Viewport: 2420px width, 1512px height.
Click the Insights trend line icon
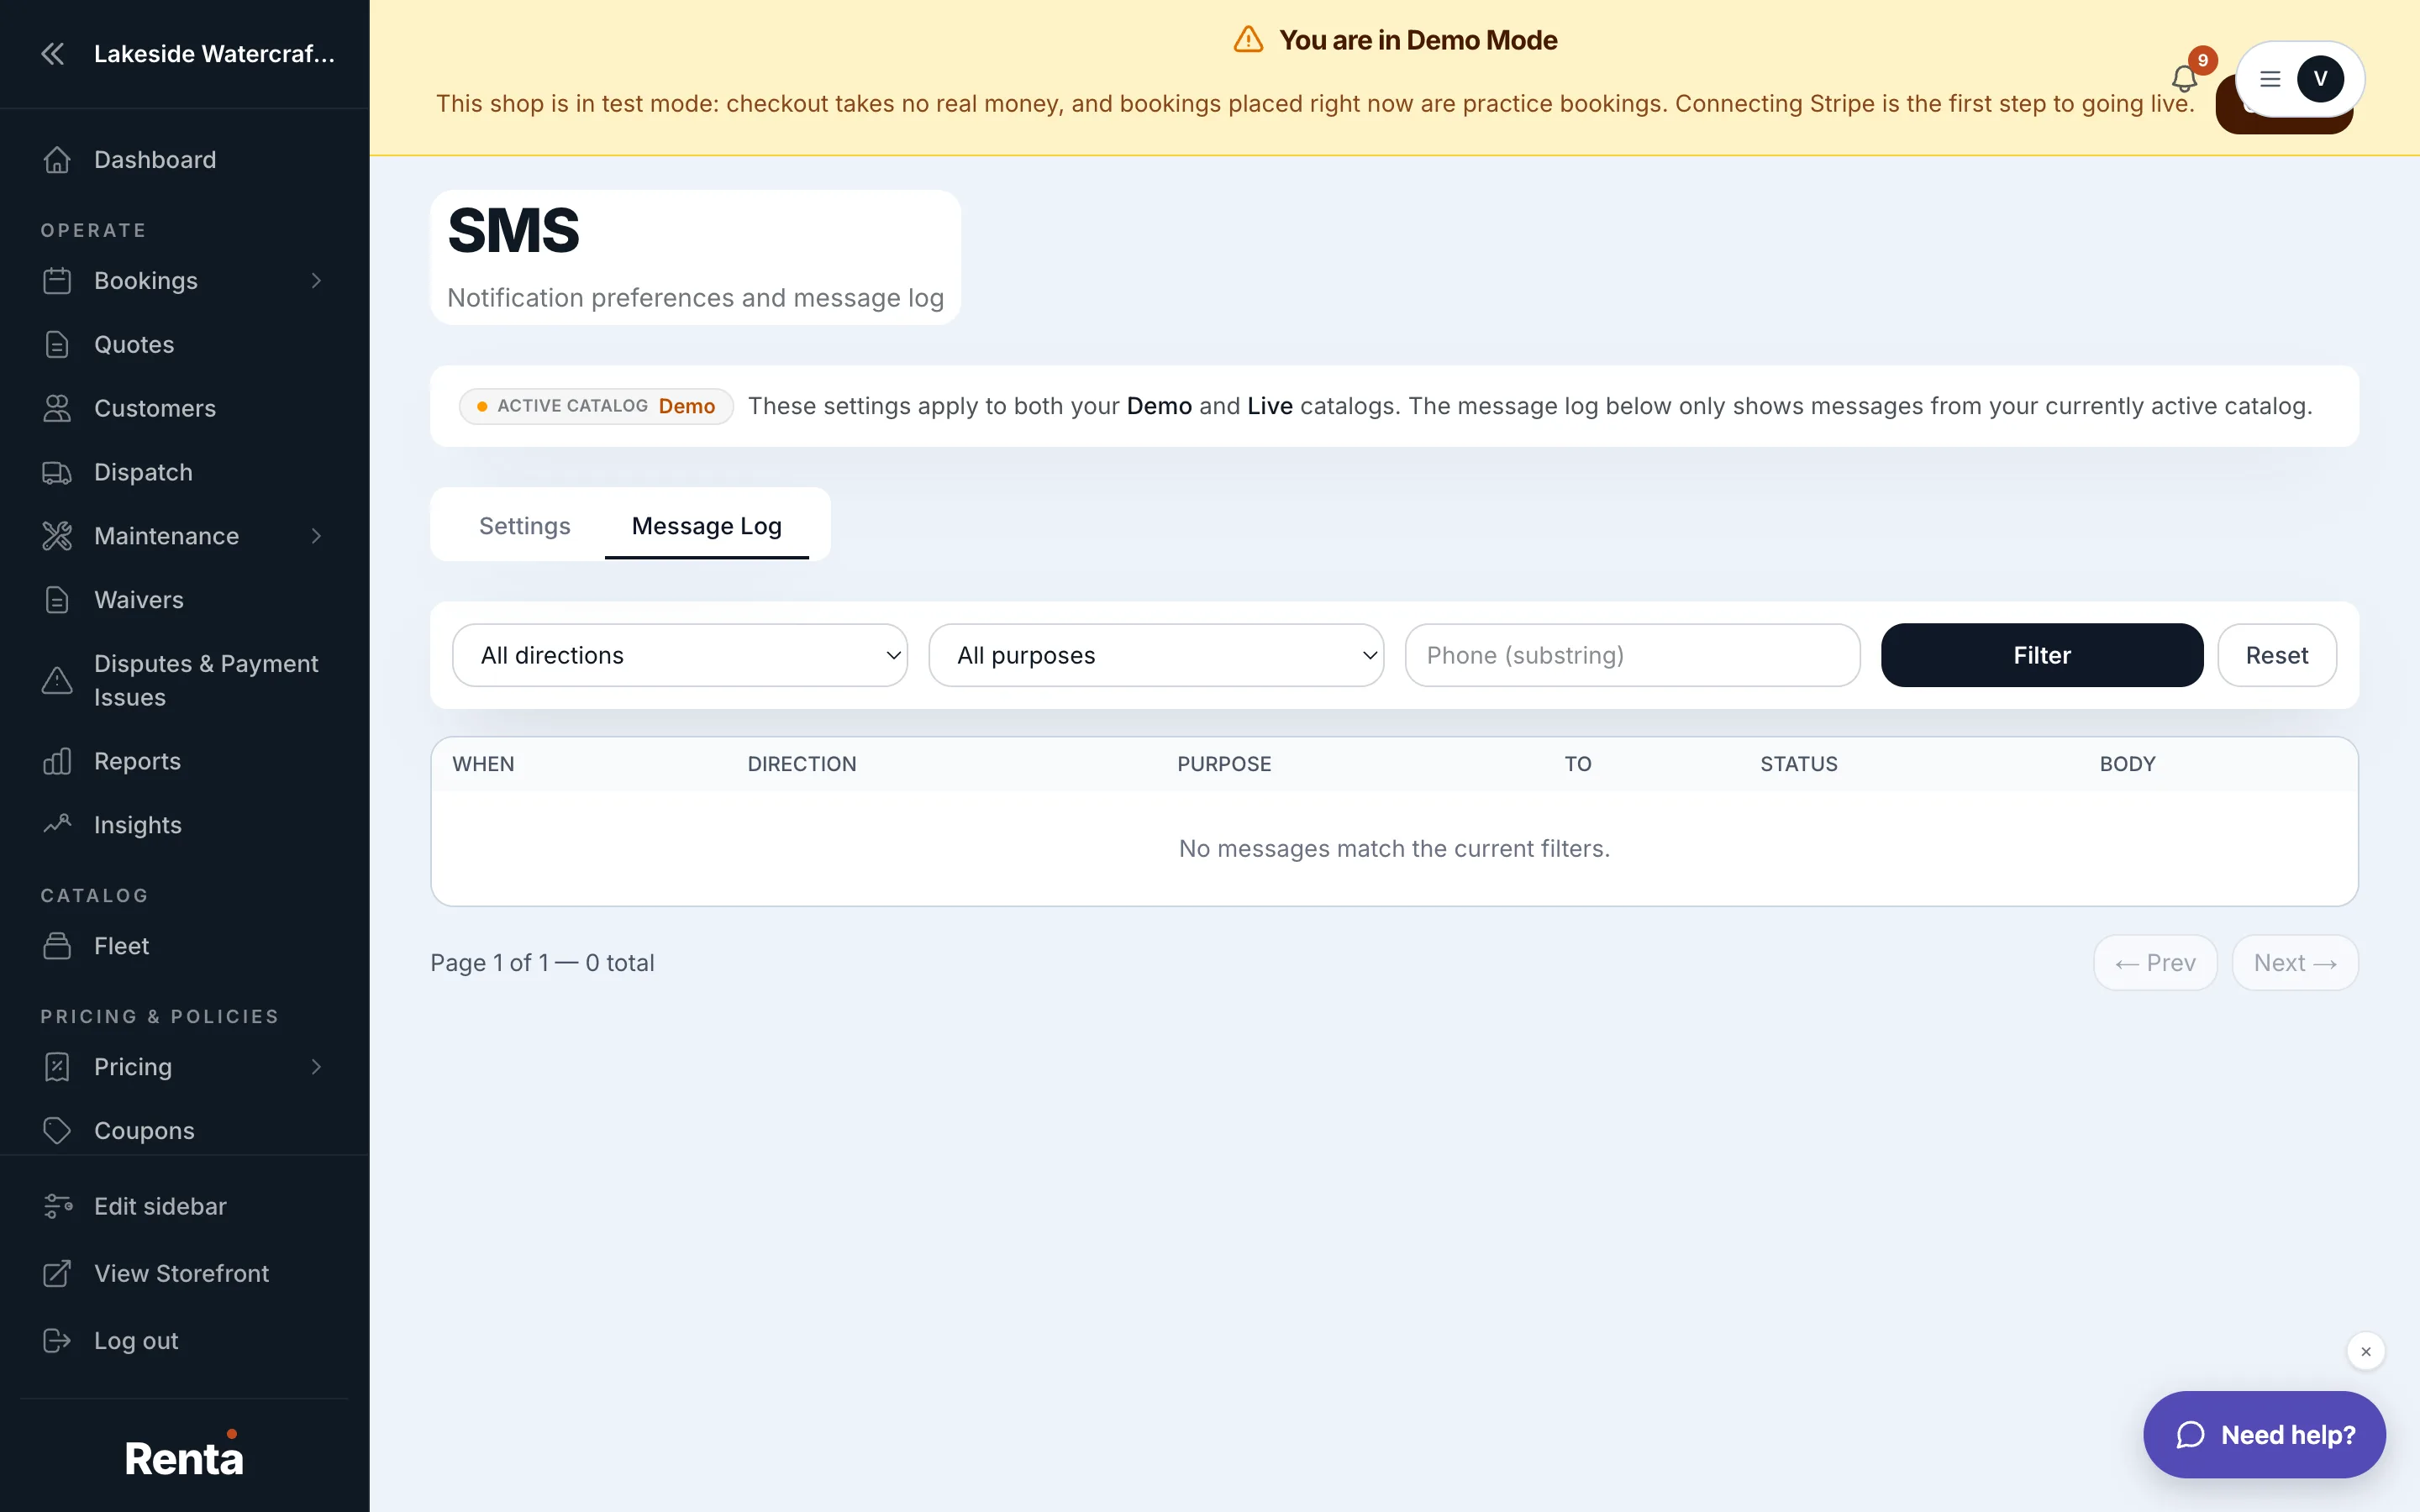57,825
